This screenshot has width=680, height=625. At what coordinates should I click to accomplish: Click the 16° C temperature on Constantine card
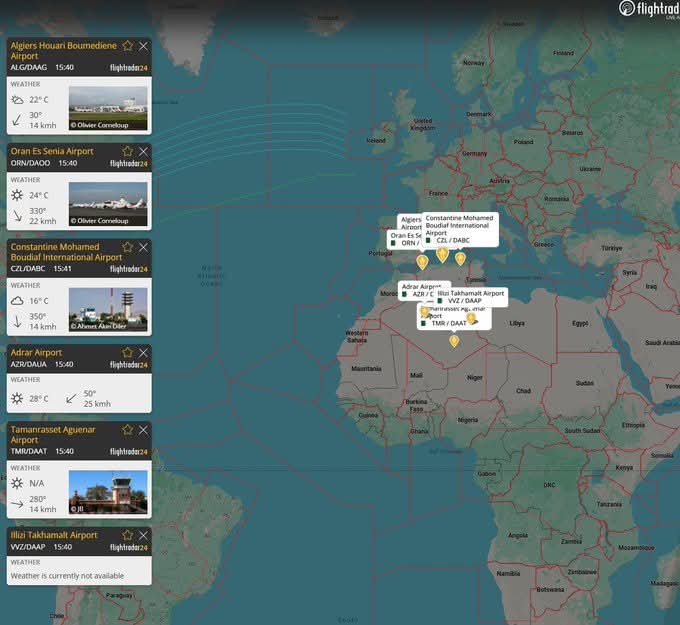[x=39, y=301]
